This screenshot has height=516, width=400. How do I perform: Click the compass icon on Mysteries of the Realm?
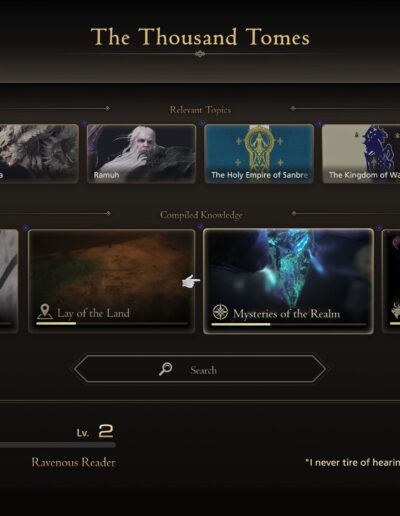pos(220,313)
